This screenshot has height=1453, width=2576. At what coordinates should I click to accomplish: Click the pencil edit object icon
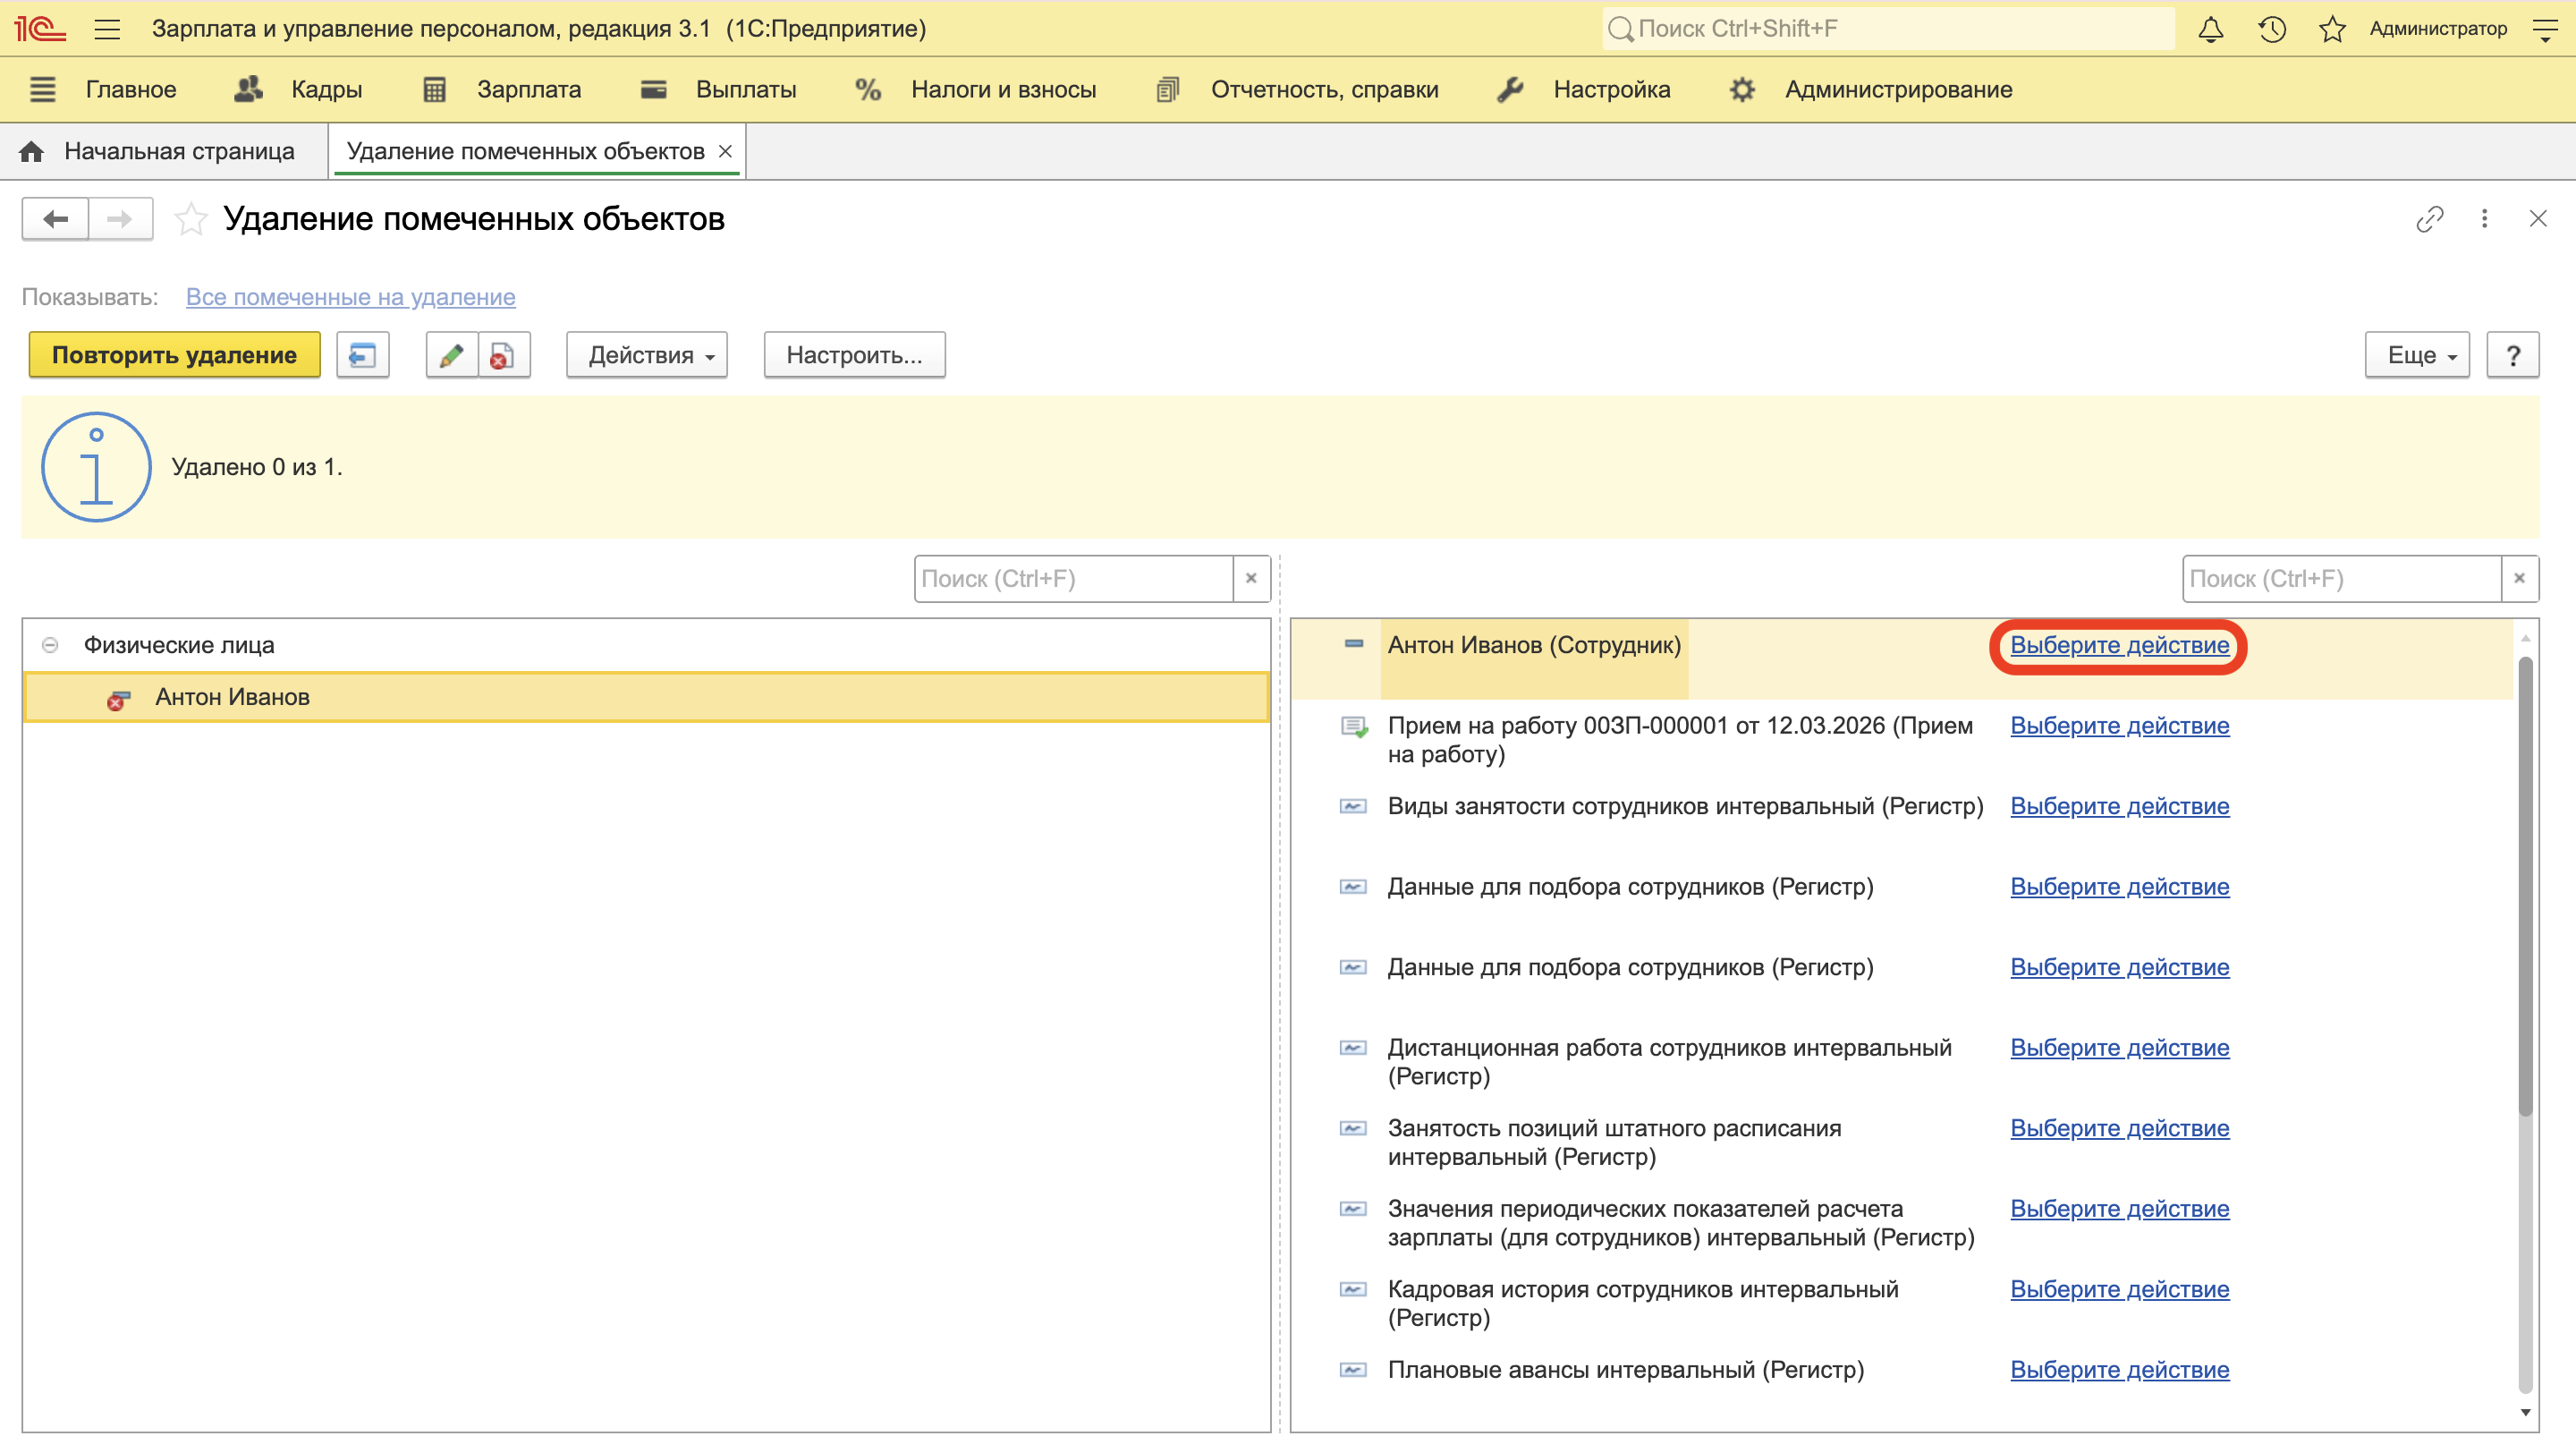(x=451, y=355)
